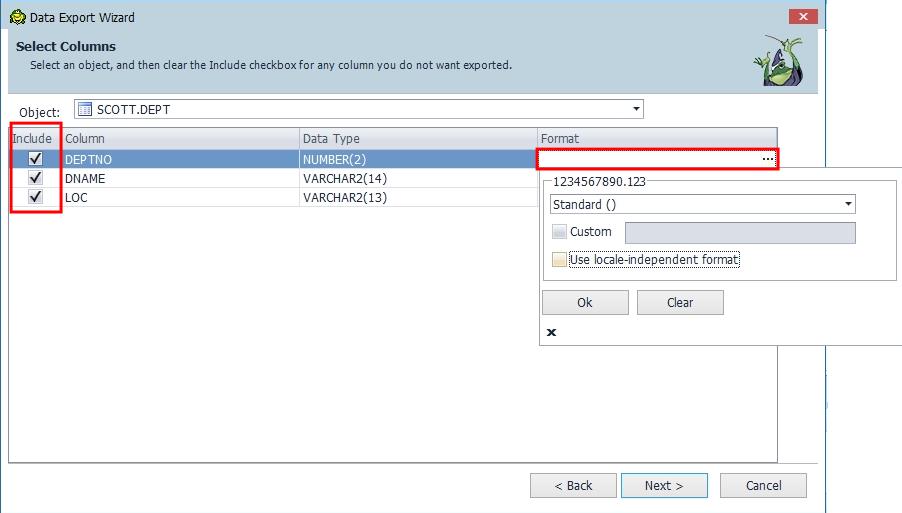Open format editor ellipsis button
The width and height of the screenshot is (902, 513).
pos(767,159)
